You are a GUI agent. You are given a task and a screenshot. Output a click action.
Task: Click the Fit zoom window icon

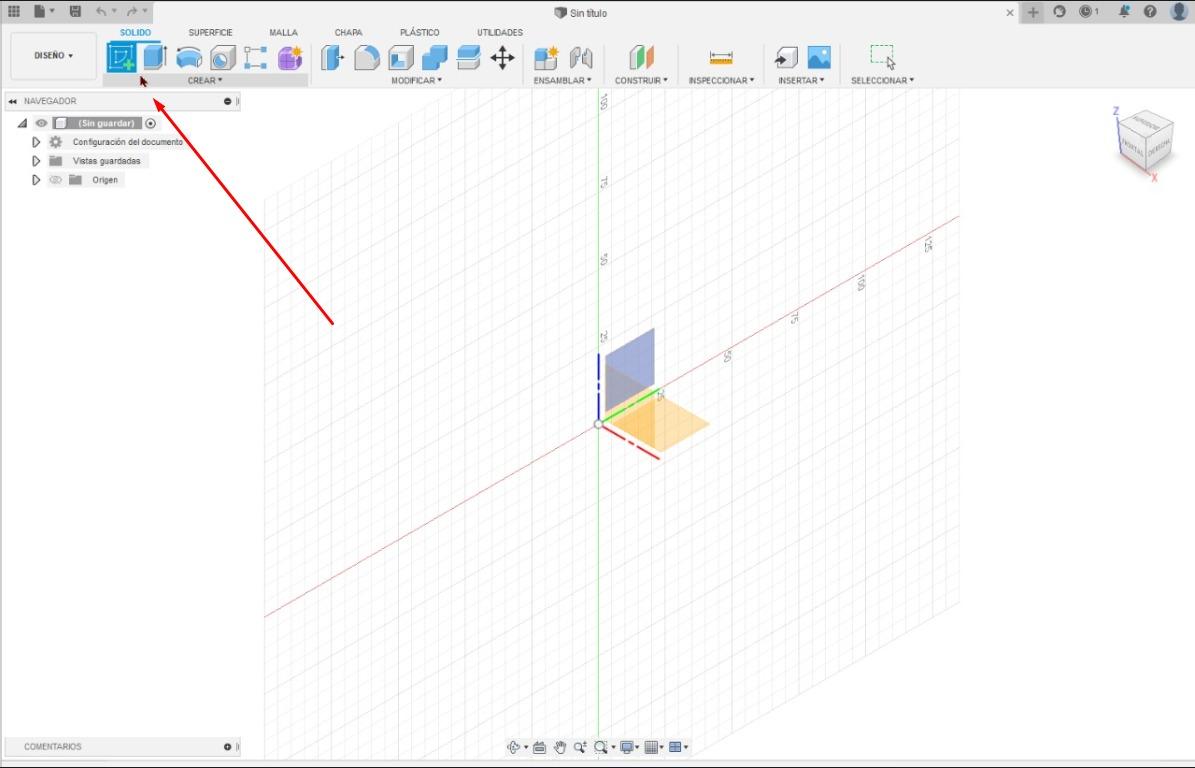pyautogui.click(x=601, y=747)
